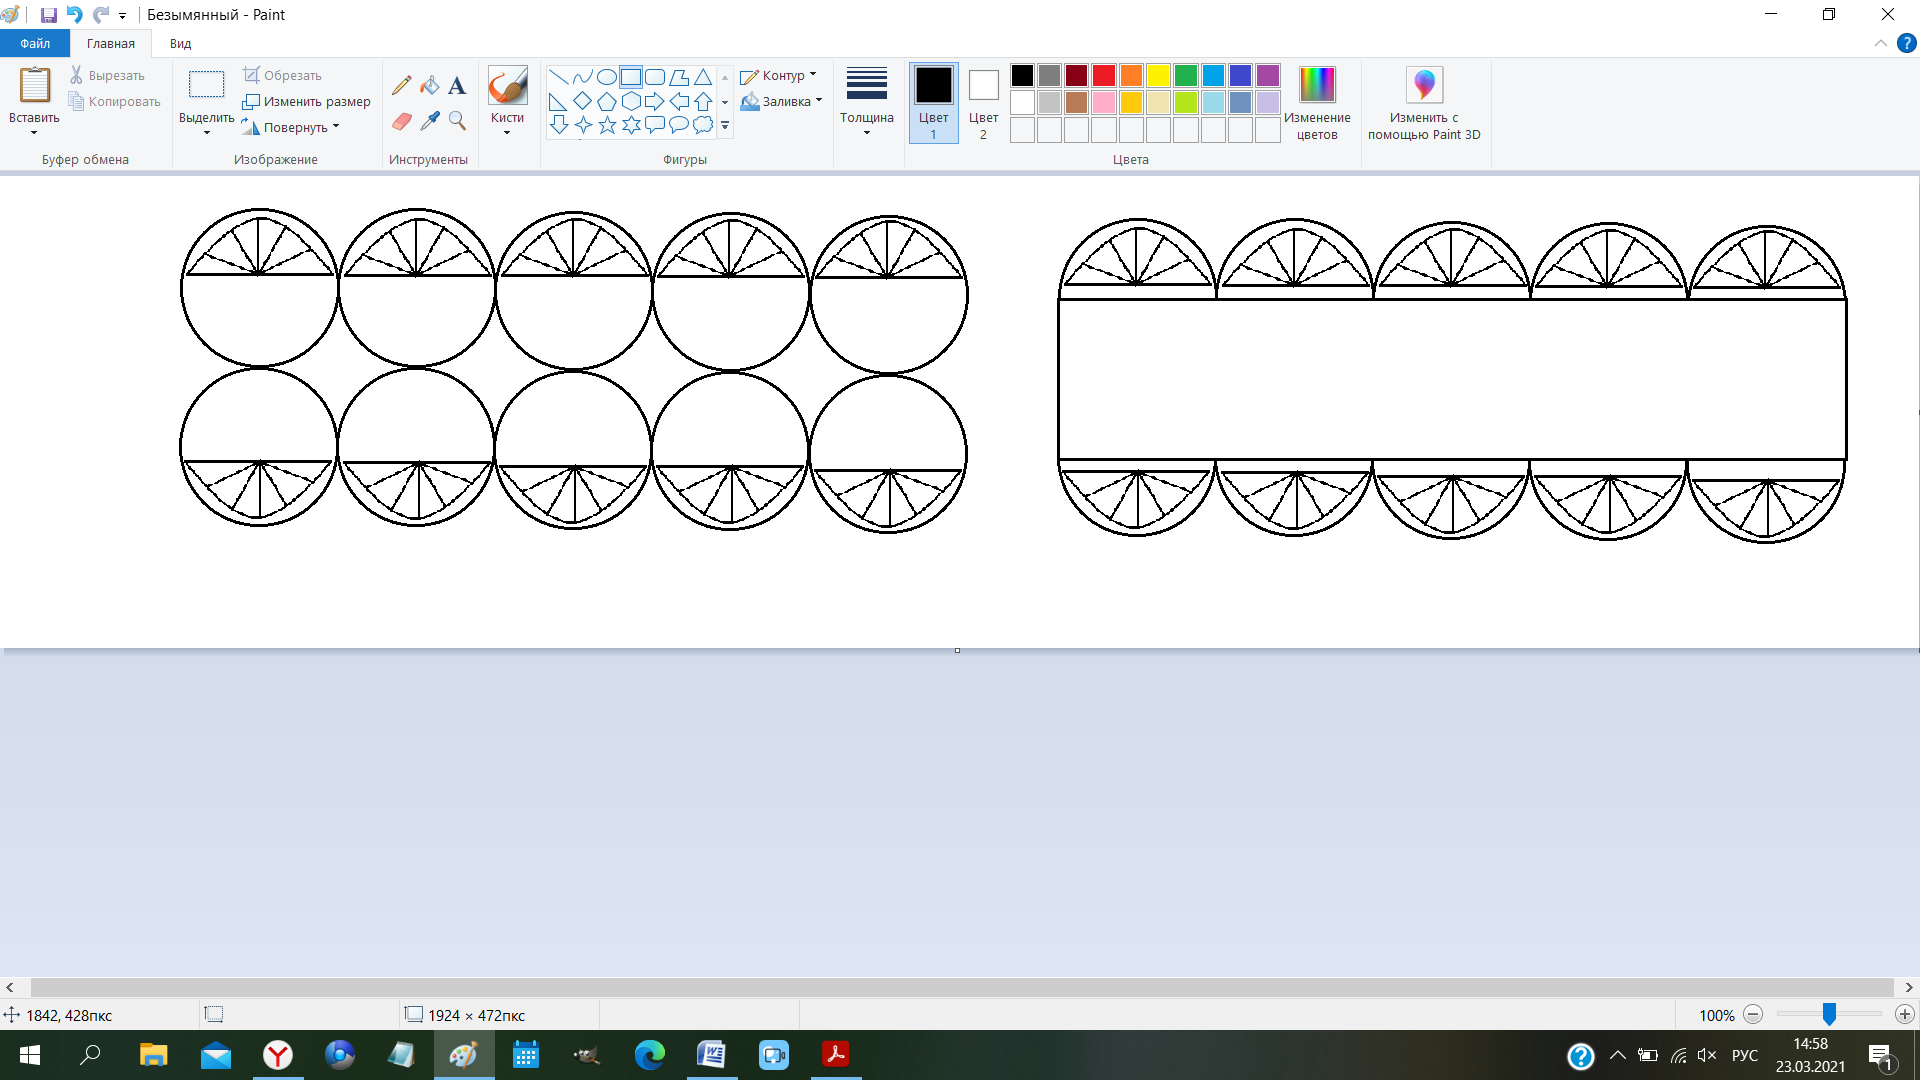
Task: Click the Undo arrow in title bar
Action: (74, 15)
